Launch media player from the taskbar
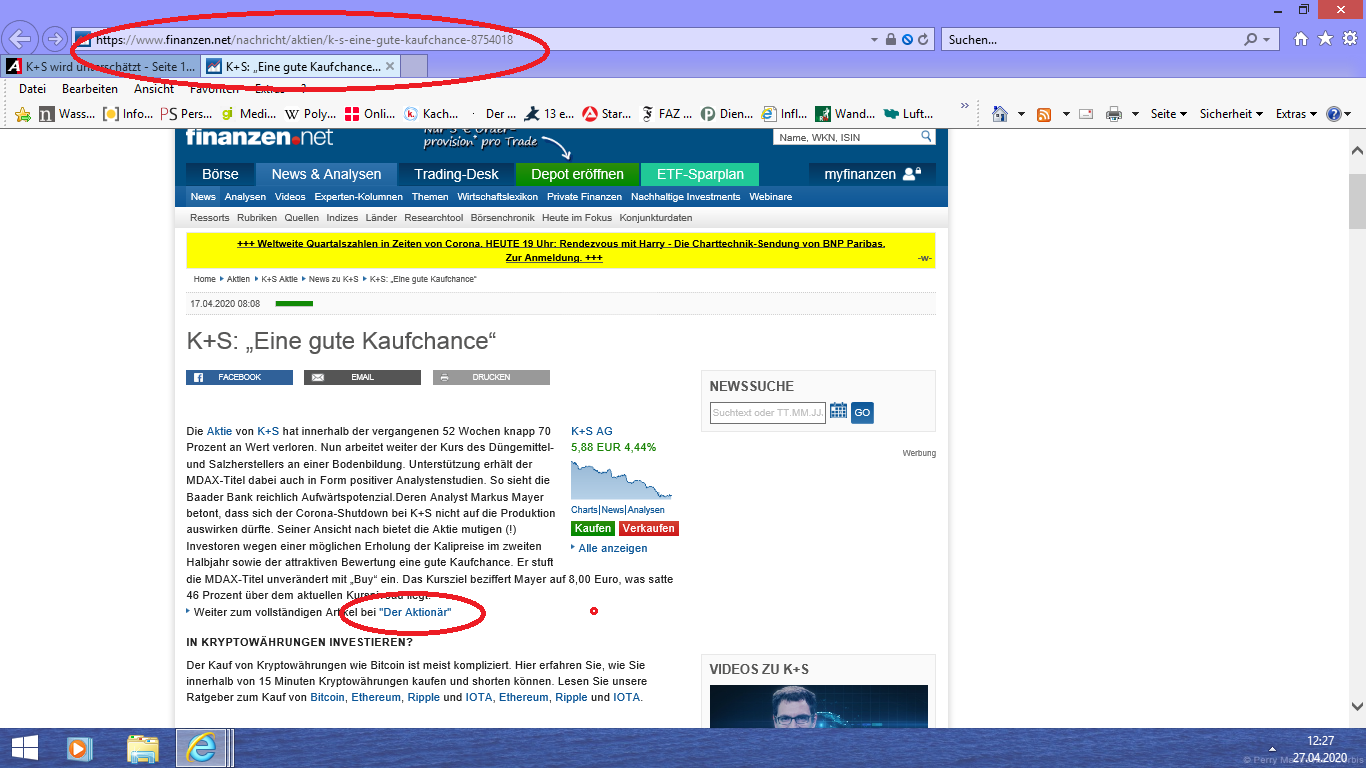Screen dimensions: 1366x768 tap(78, 748)
